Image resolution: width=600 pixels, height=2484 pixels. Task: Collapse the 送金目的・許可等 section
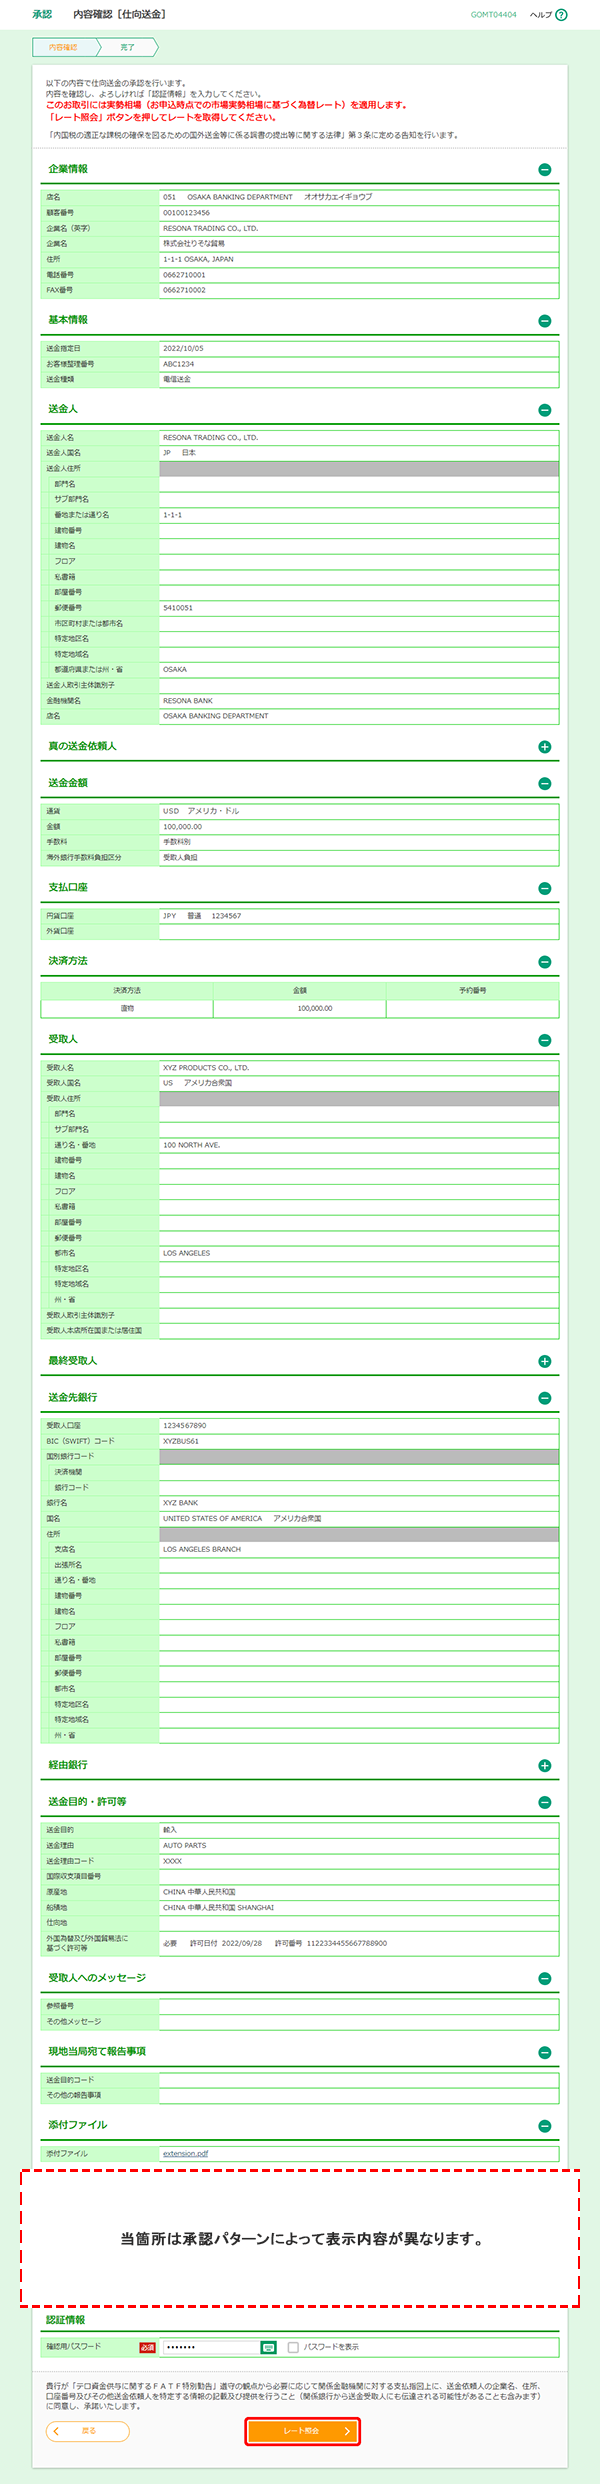(545, 1802)
